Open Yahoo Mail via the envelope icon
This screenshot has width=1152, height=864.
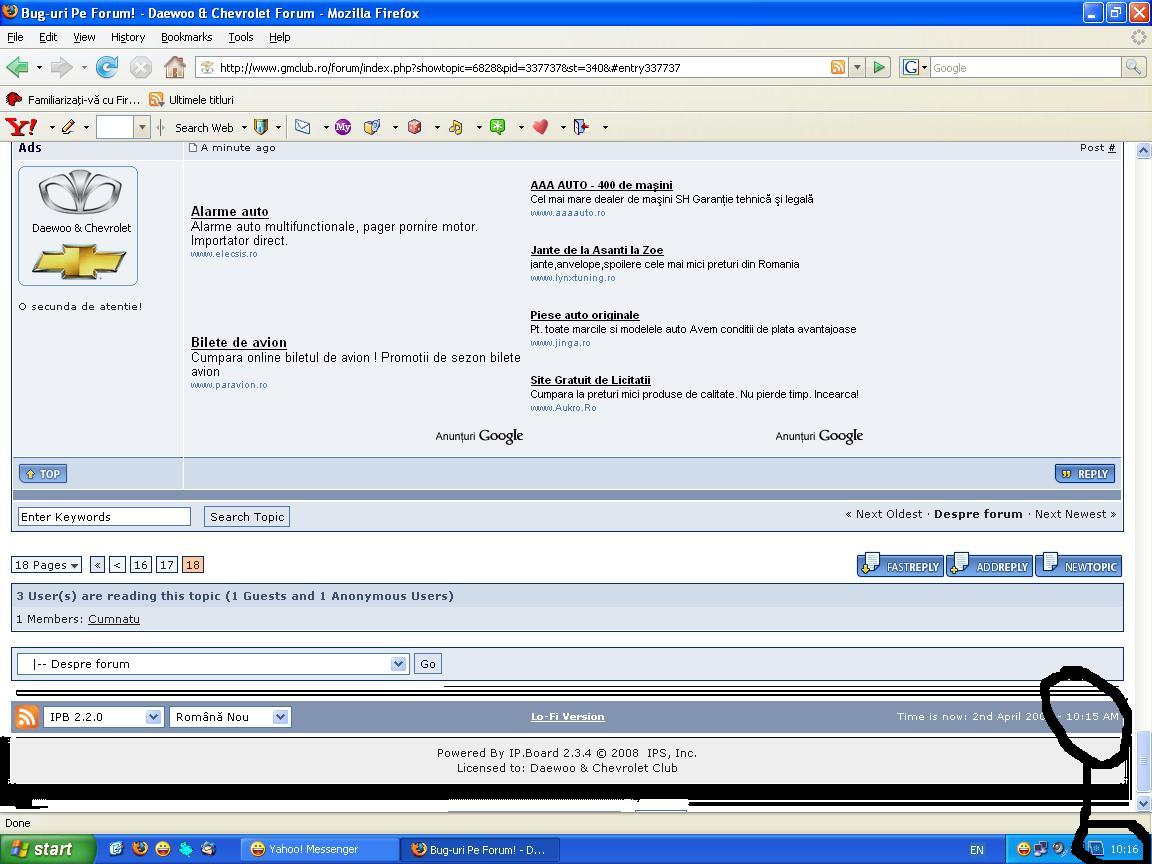pyautogui.click(x=302, y=127)
